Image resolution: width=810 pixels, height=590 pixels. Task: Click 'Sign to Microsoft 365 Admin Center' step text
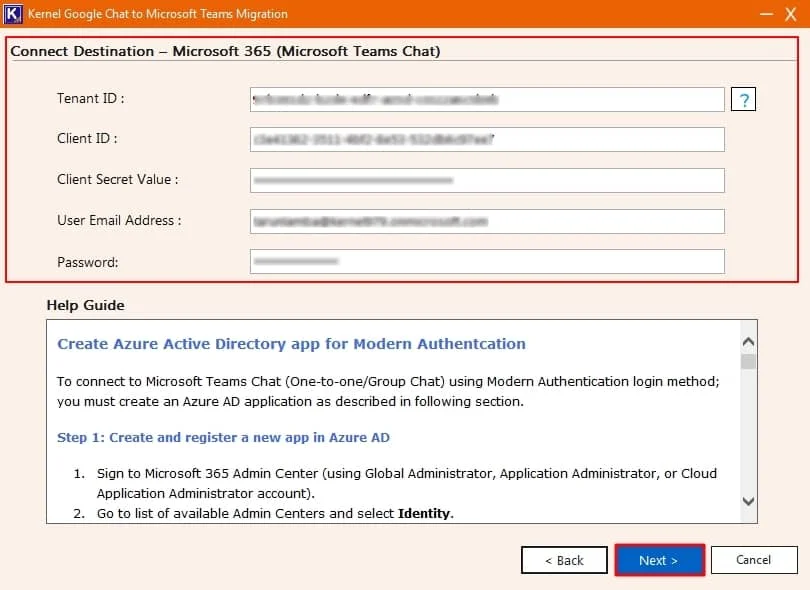point(407,484)
